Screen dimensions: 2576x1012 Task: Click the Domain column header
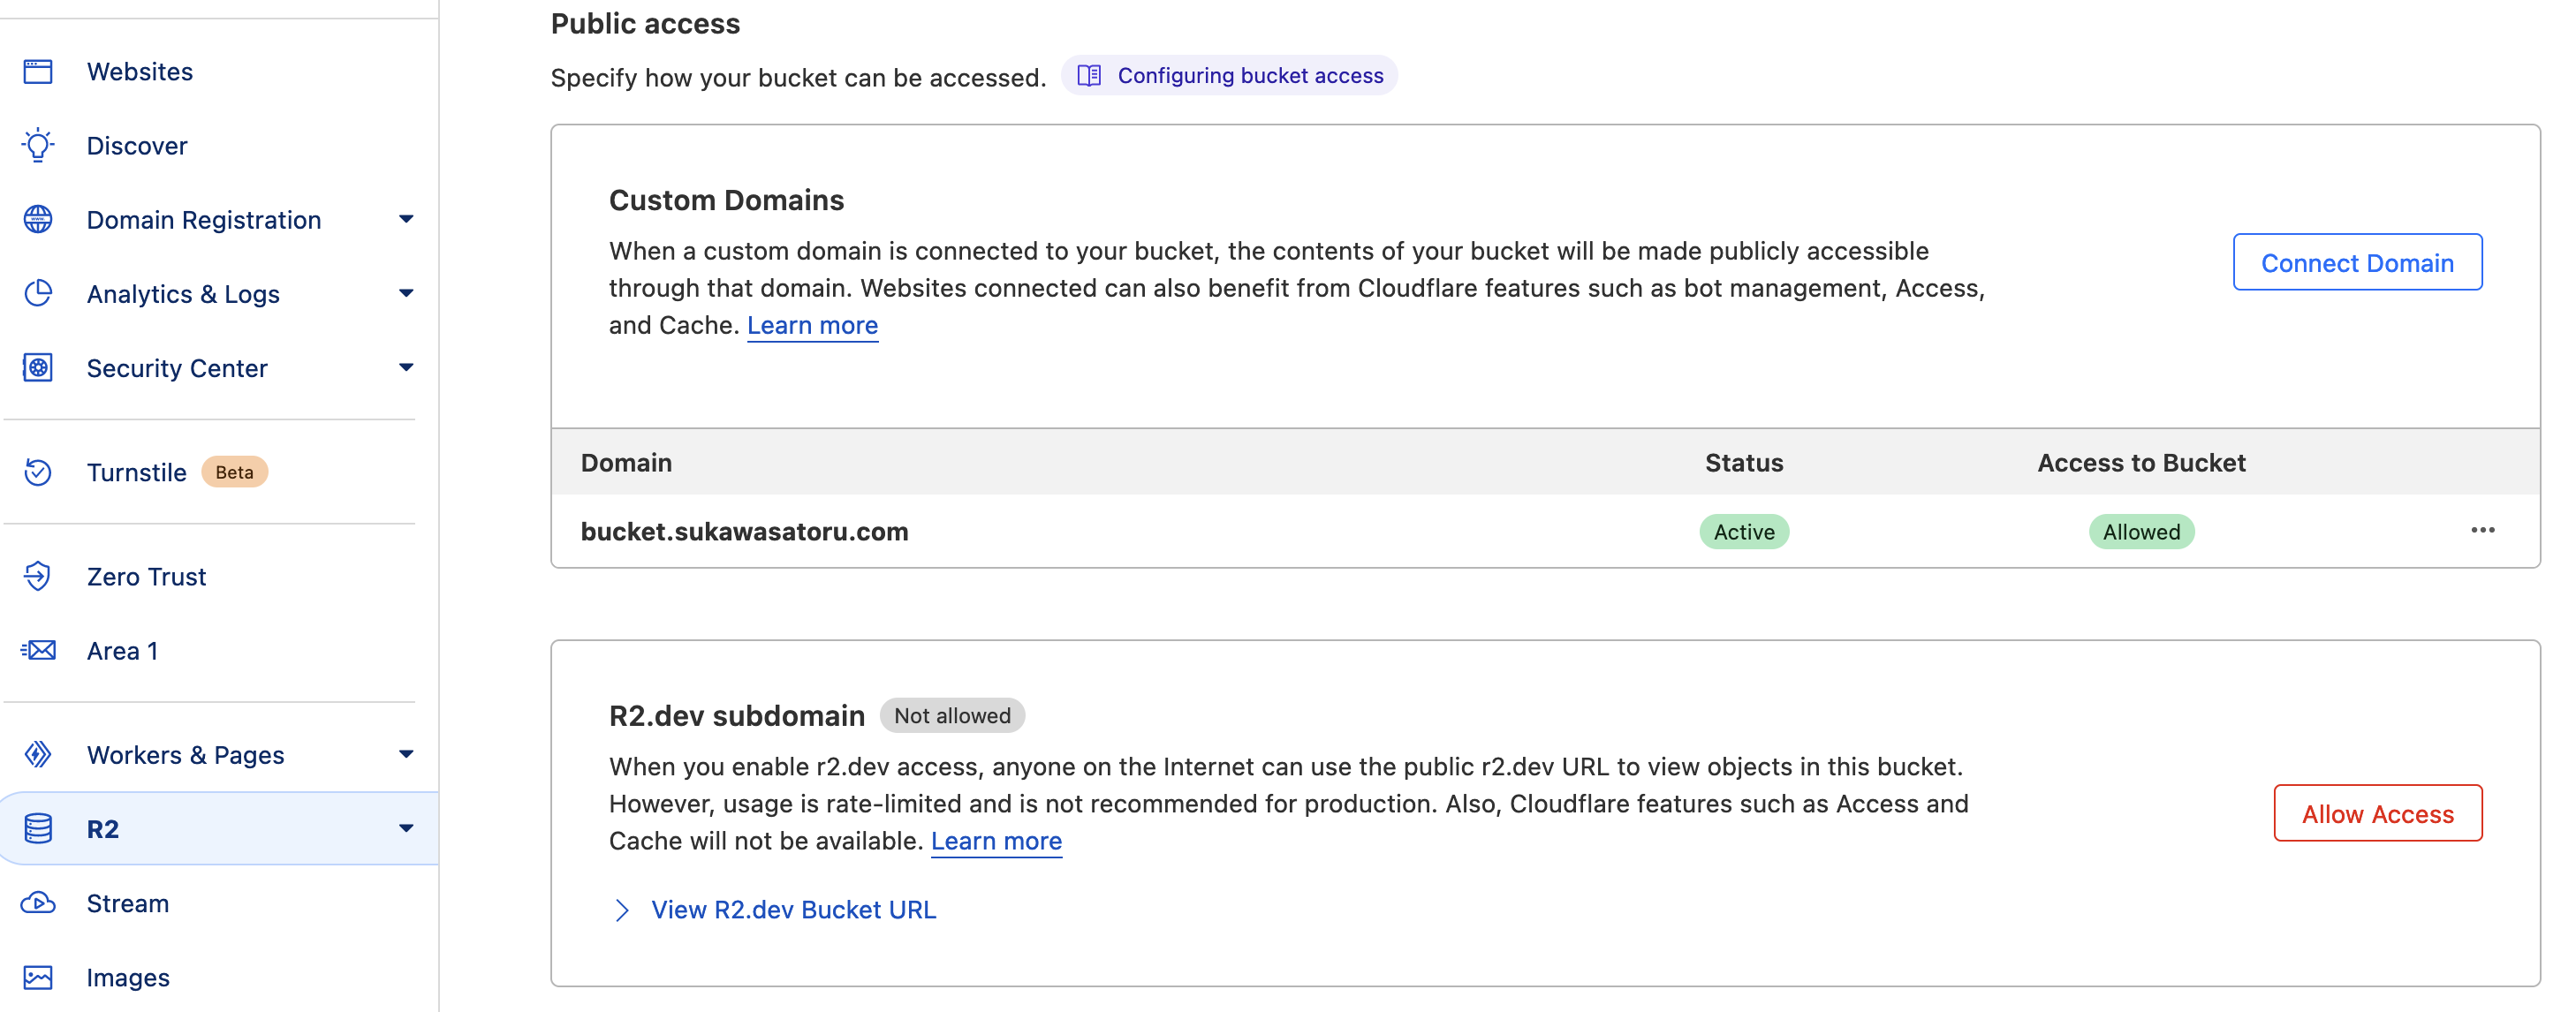click(626, 462)
